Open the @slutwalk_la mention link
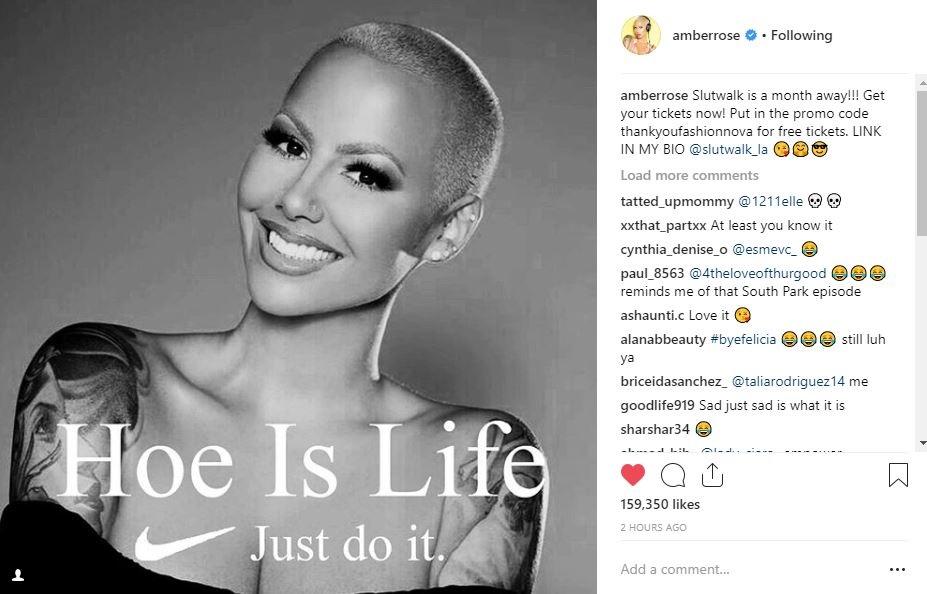927x594 pixels. coord(728,150)
